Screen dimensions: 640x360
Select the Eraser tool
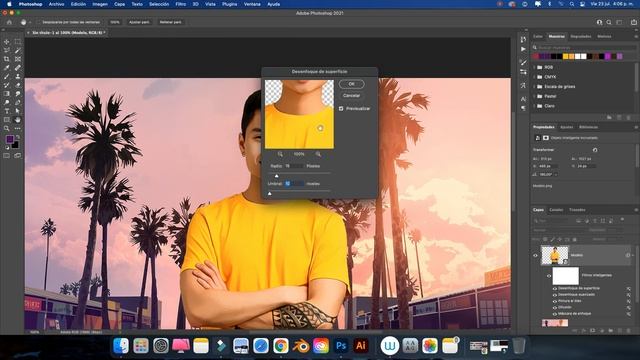click(x=18, y=85)
